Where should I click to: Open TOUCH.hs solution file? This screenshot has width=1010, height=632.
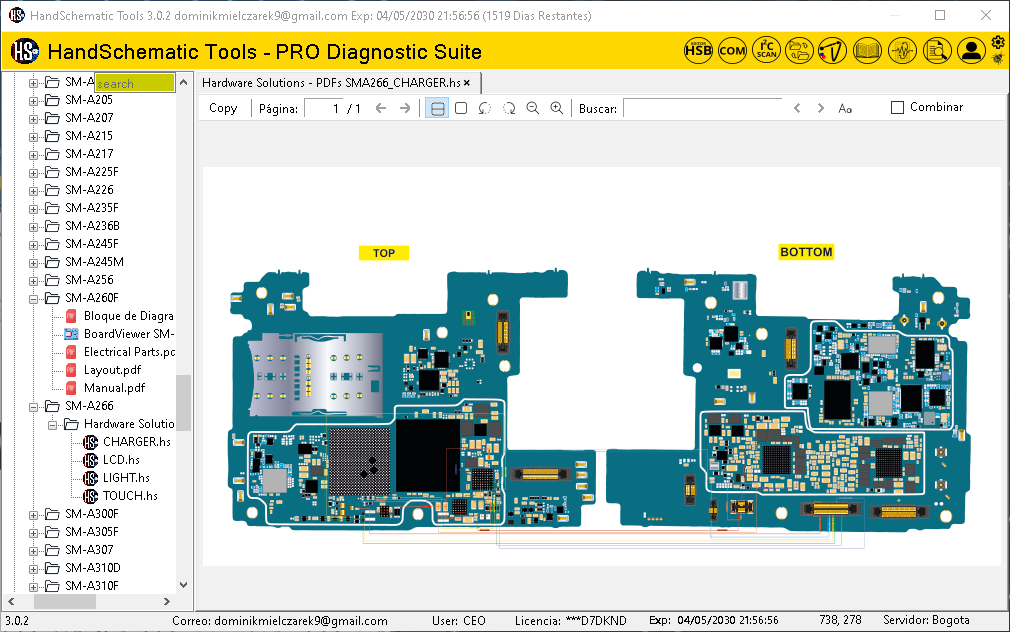pyautogui.click(x=130, y=495)
